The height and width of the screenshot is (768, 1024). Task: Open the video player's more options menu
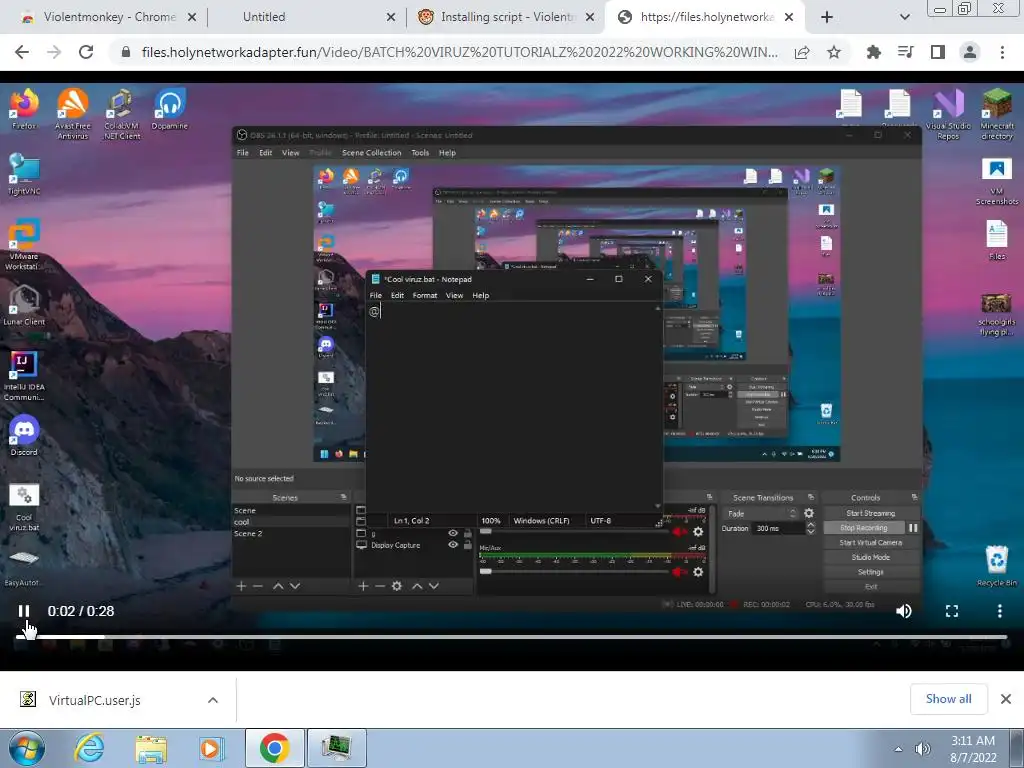[x=999, y=611]
